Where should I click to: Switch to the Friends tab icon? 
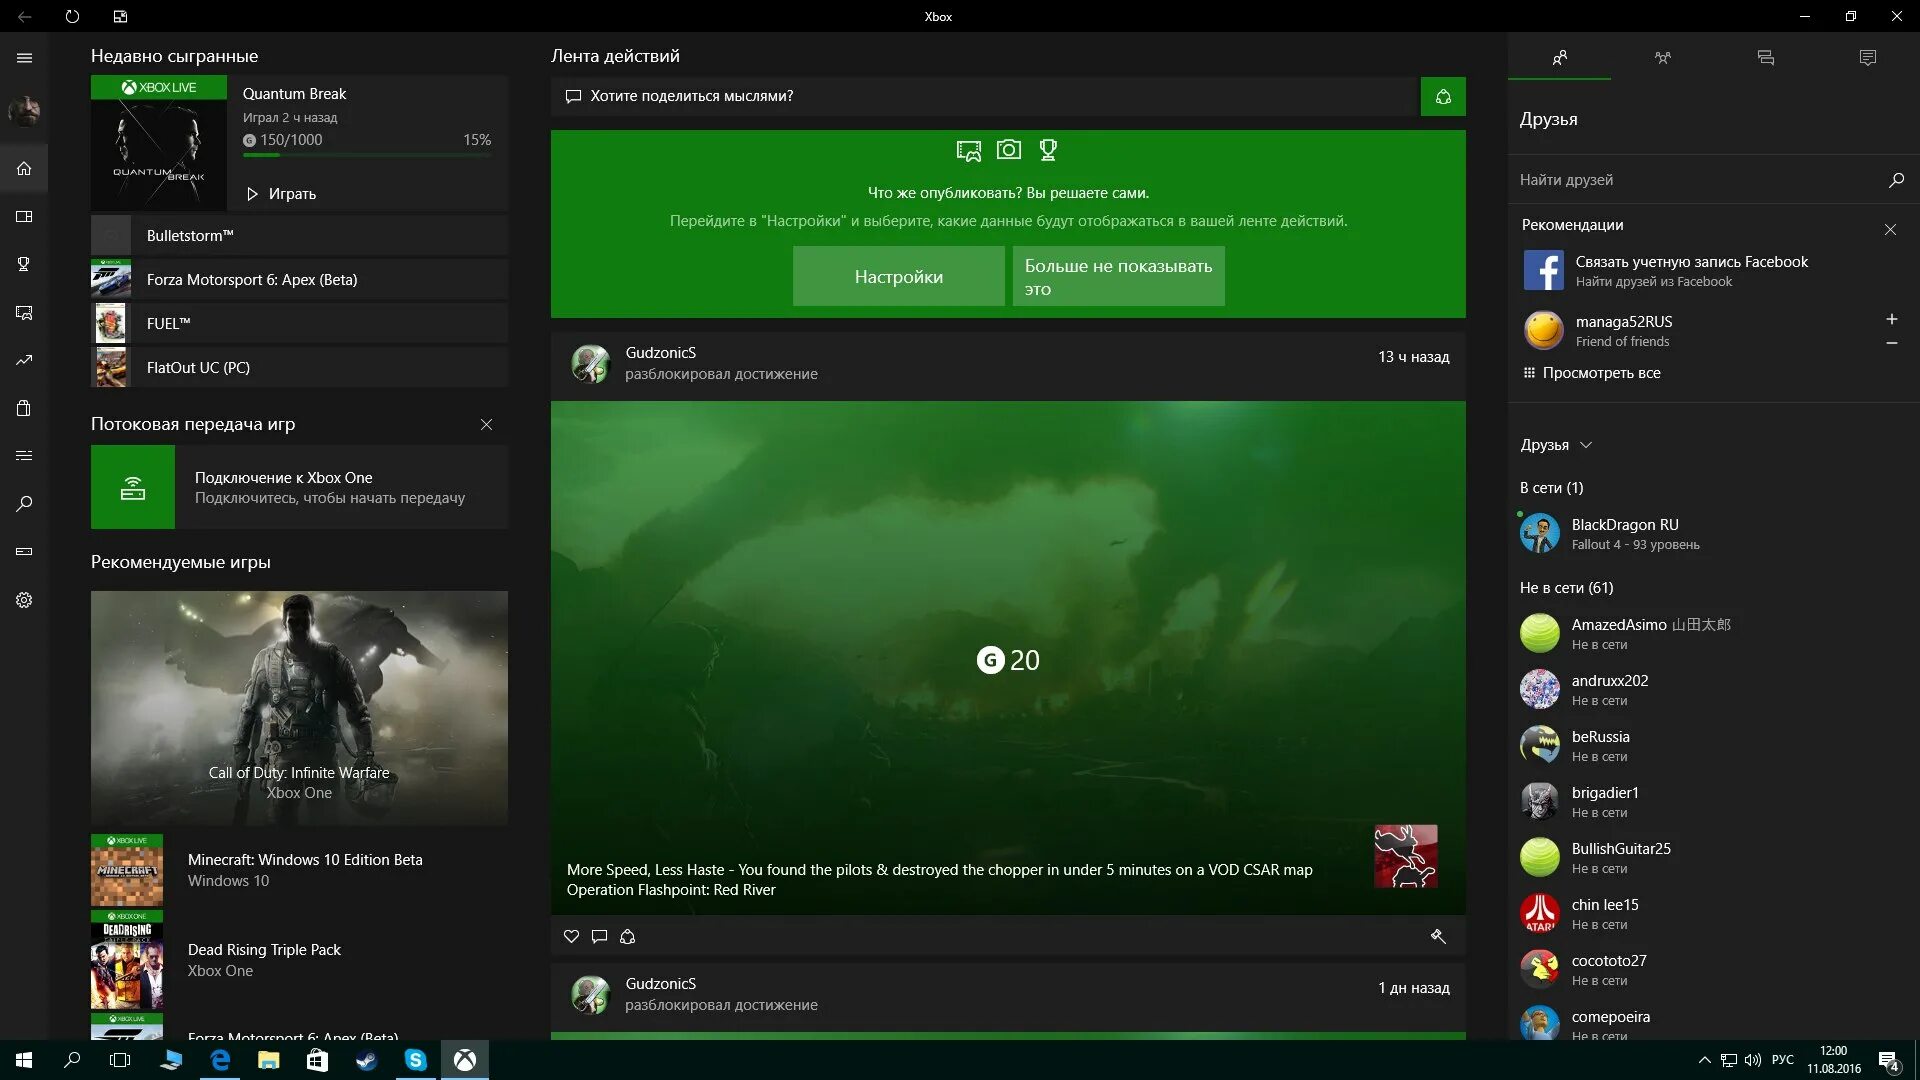[1559, 58]
